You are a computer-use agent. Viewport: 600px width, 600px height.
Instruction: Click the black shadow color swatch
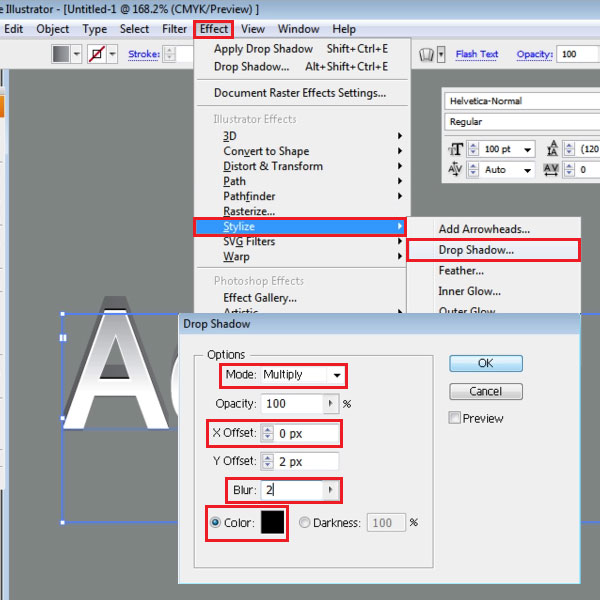click(272, 522)
